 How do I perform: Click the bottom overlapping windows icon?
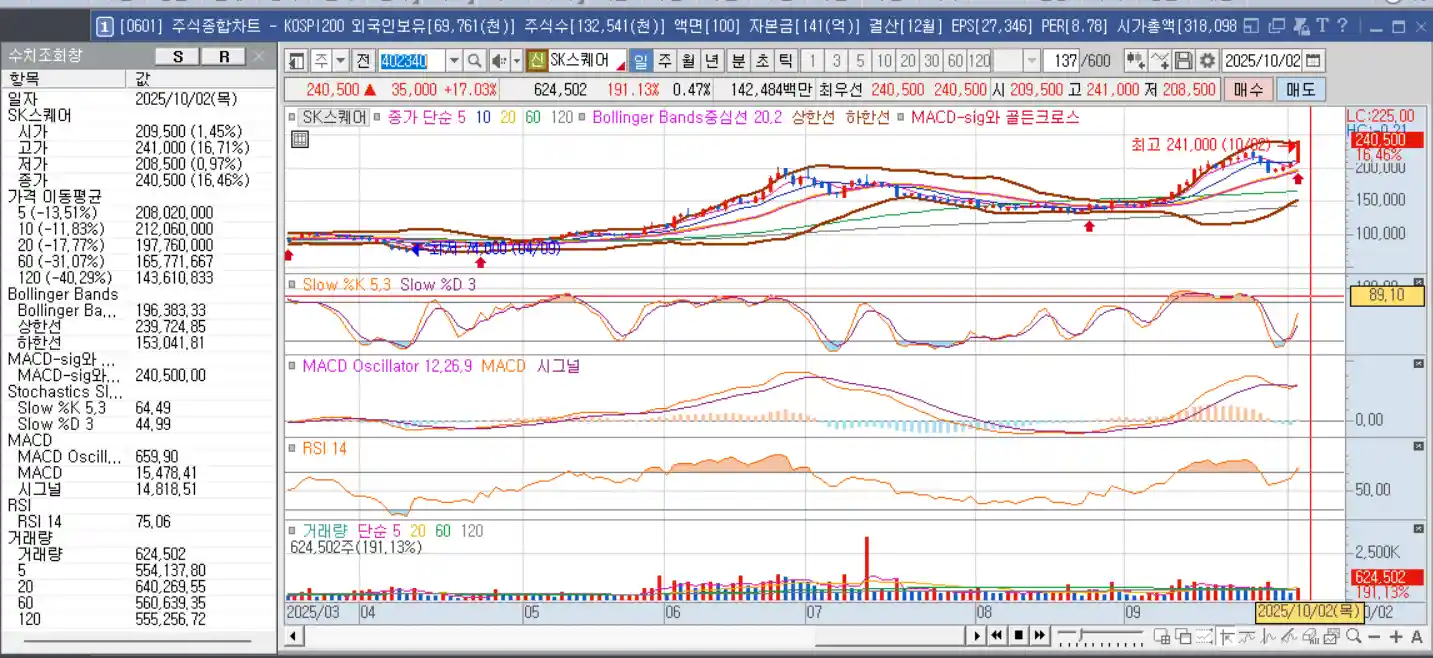pyautogui.click(x=1183, y=636)
